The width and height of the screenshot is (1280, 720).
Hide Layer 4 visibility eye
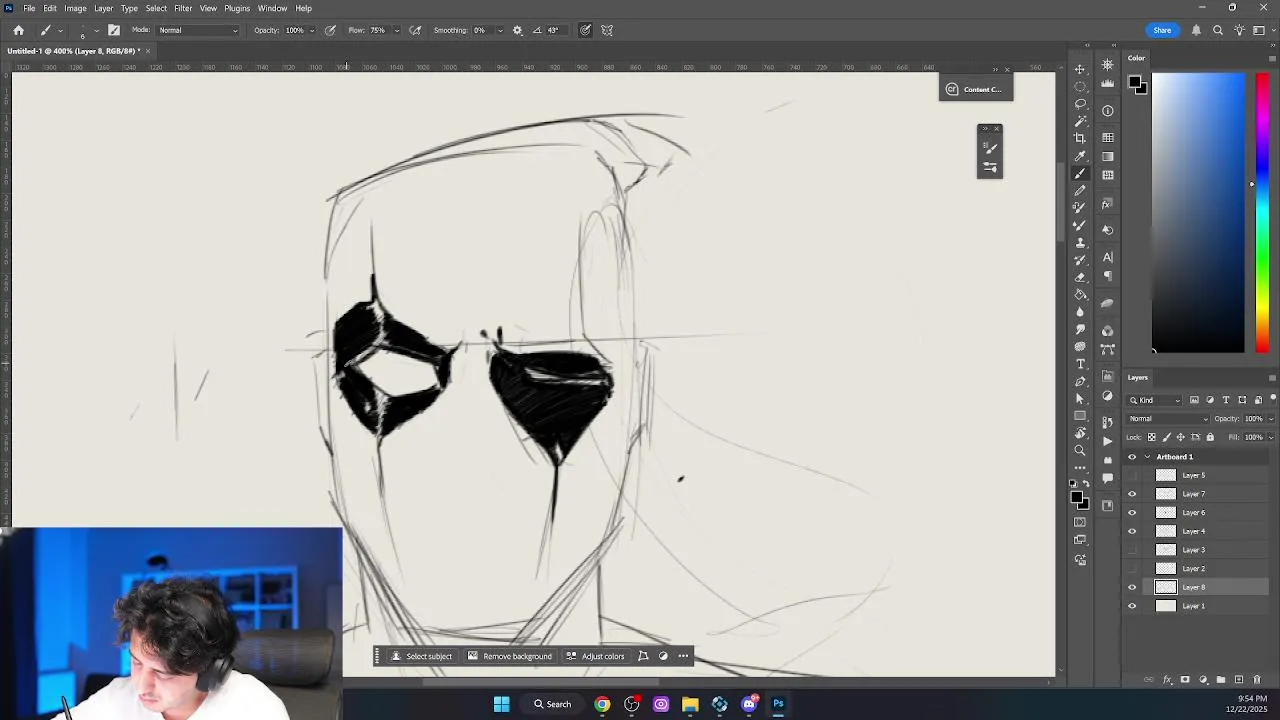coord(1132,531)
